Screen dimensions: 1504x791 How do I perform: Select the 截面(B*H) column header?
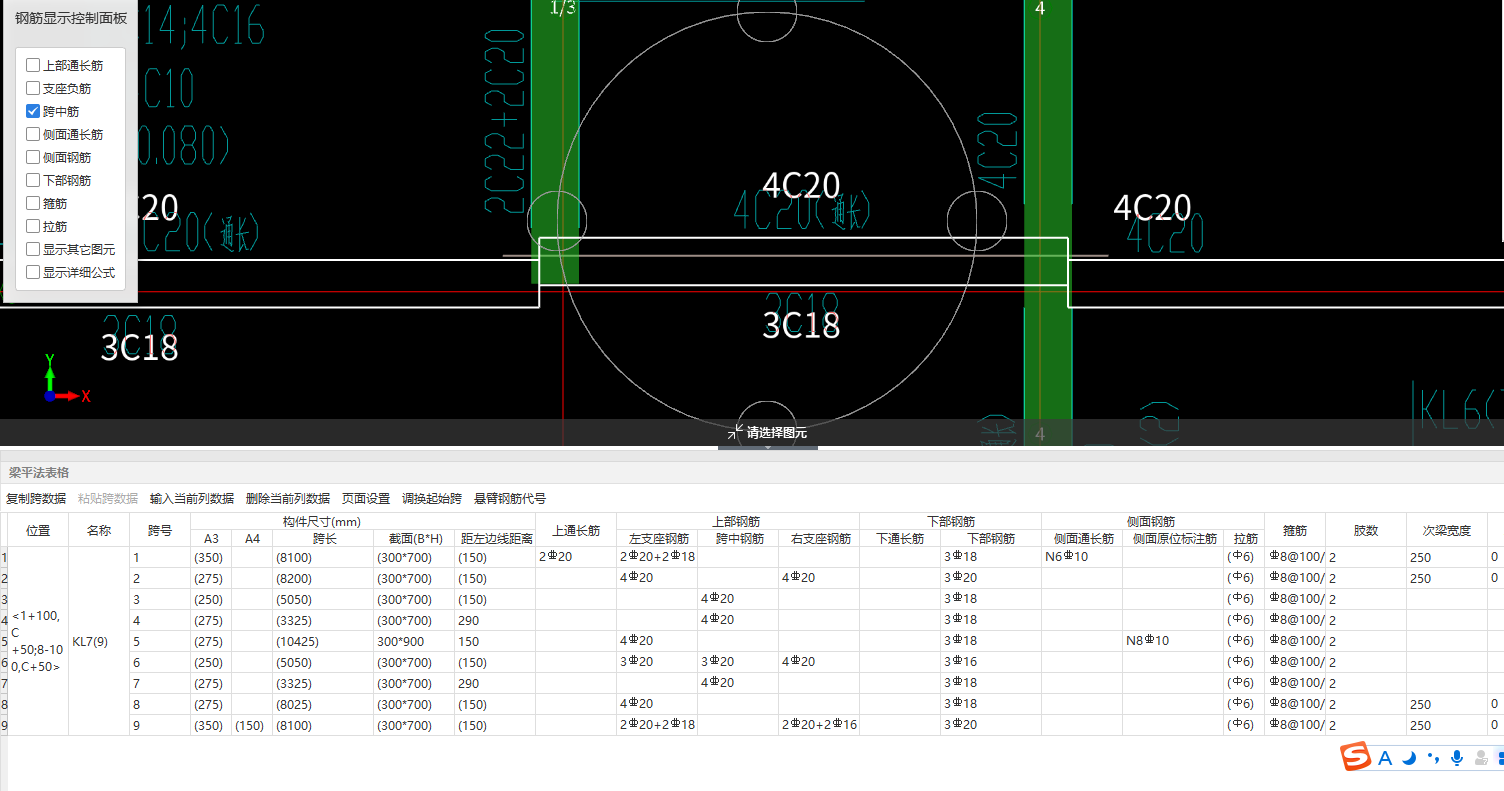coord(415,538)
